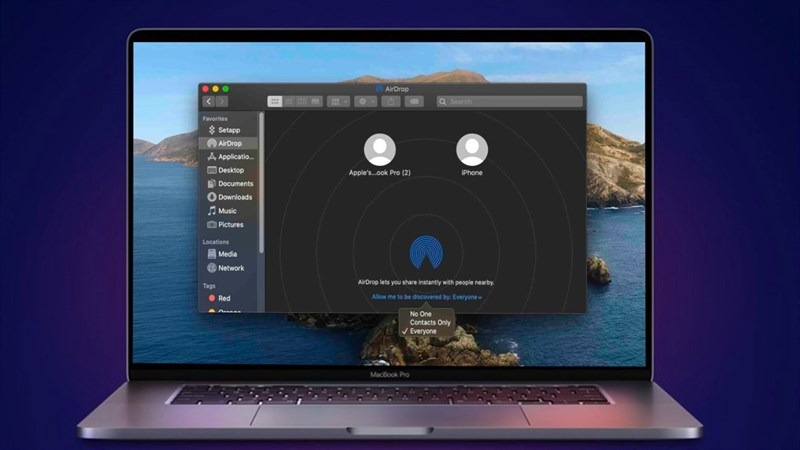Screen dimensions: 800x450
Task: Open Applications in the sidebar
Action: 229,157
